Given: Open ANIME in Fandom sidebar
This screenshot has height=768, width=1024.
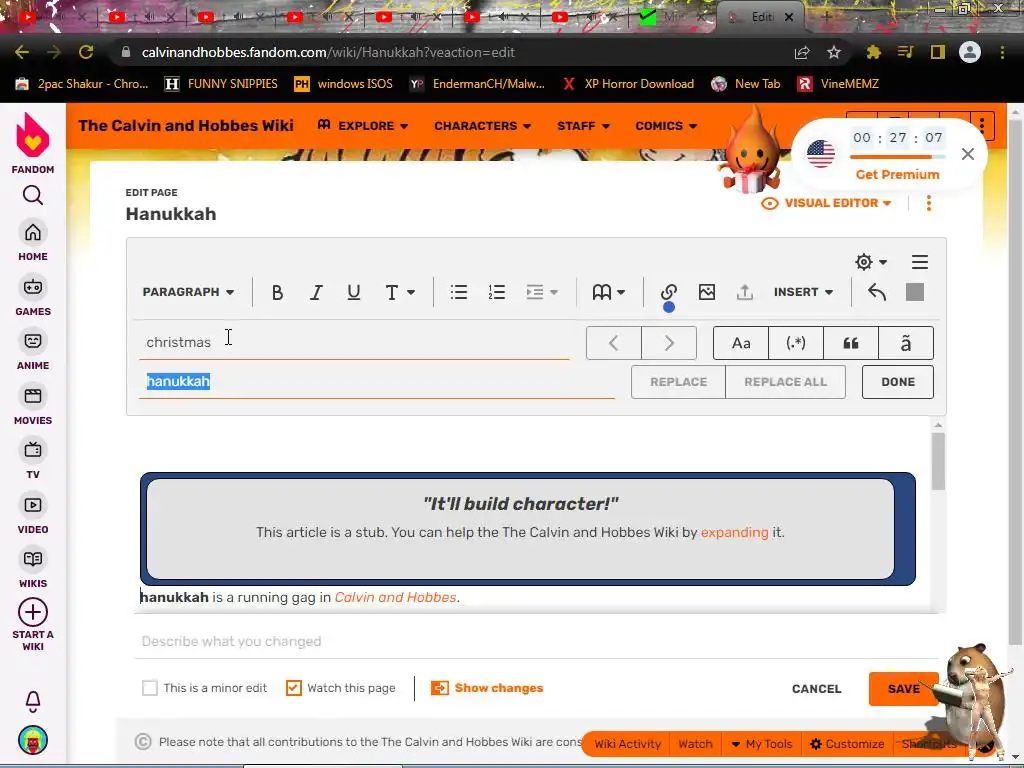Looking at the screenshot, I should [33, 351].
